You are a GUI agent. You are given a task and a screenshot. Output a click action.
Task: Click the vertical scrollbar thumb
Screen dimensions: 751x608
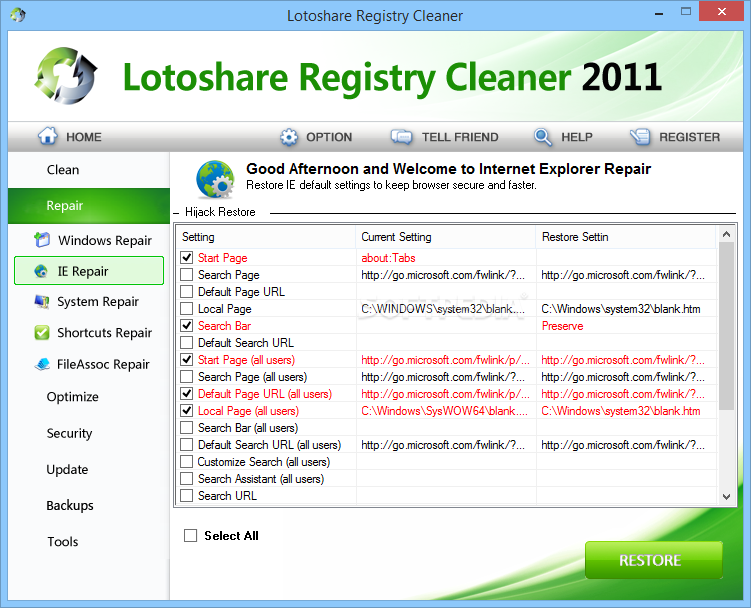[x=726, y=326]
